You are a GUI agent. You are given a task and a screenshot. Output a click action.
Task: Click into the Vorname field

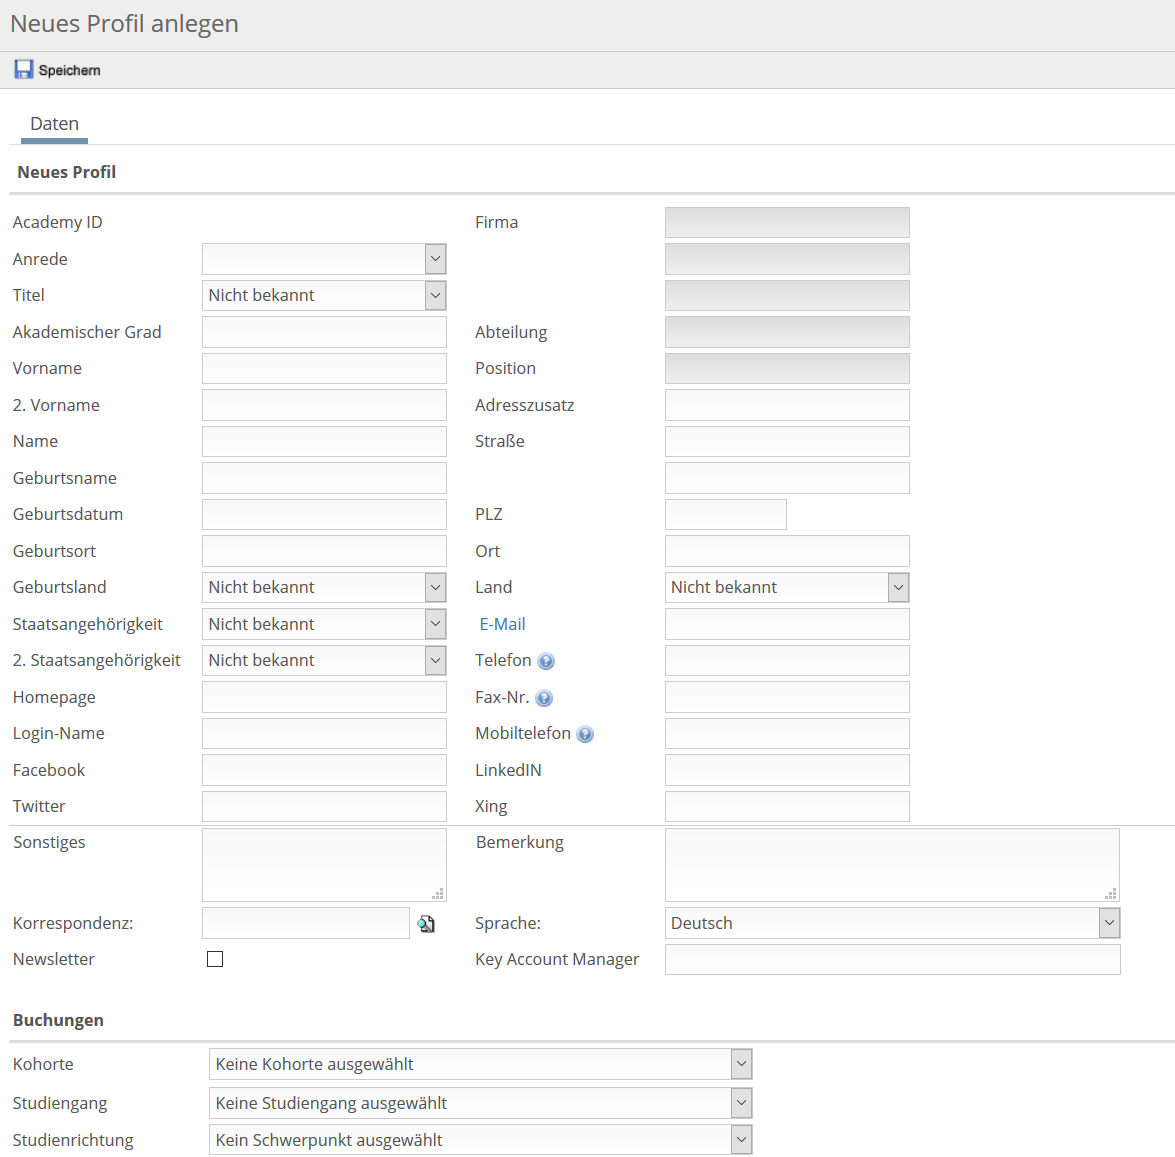[x=324, y=368]
